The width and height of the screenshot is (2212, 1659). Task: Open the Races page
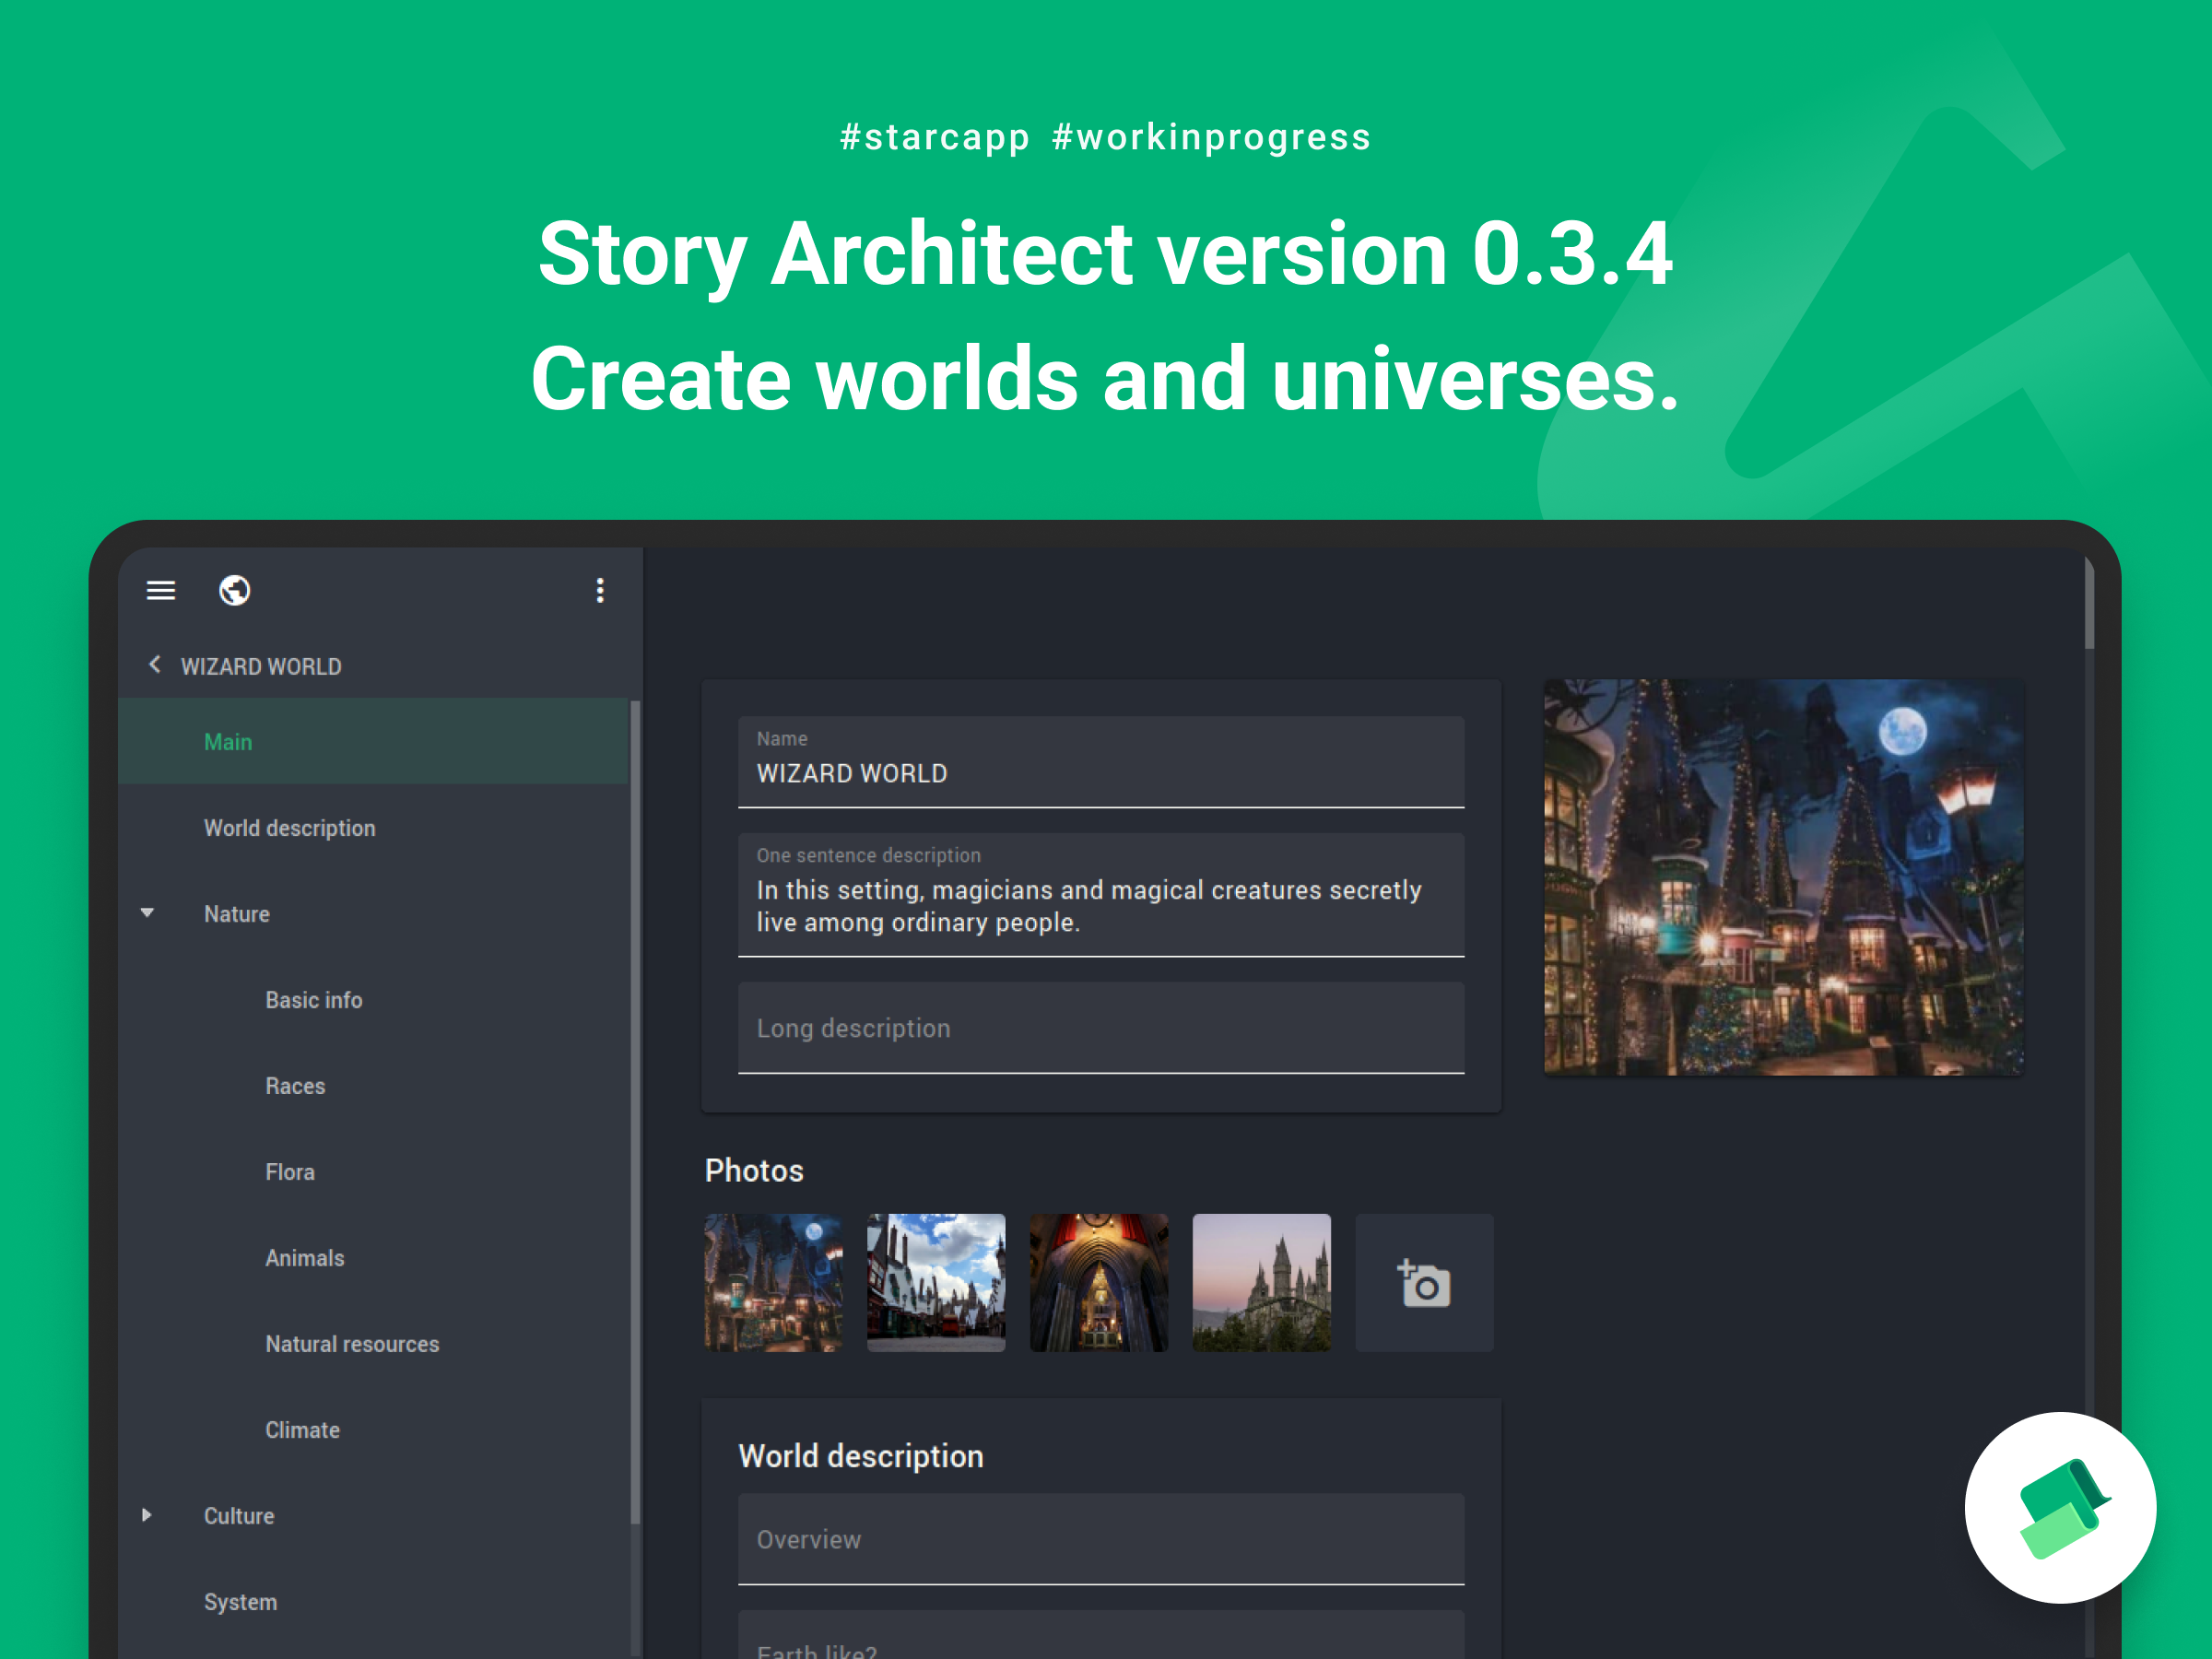click(373, 1086)
